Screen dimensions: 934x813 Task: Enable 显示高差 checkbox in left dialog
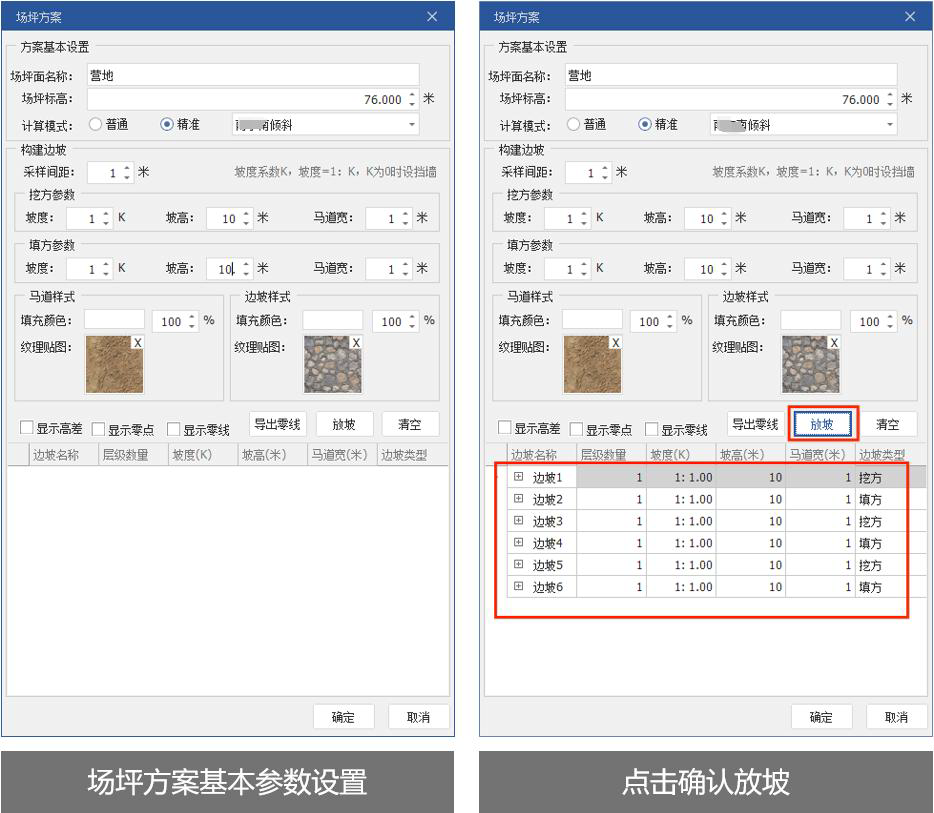(x=27, y=429)
